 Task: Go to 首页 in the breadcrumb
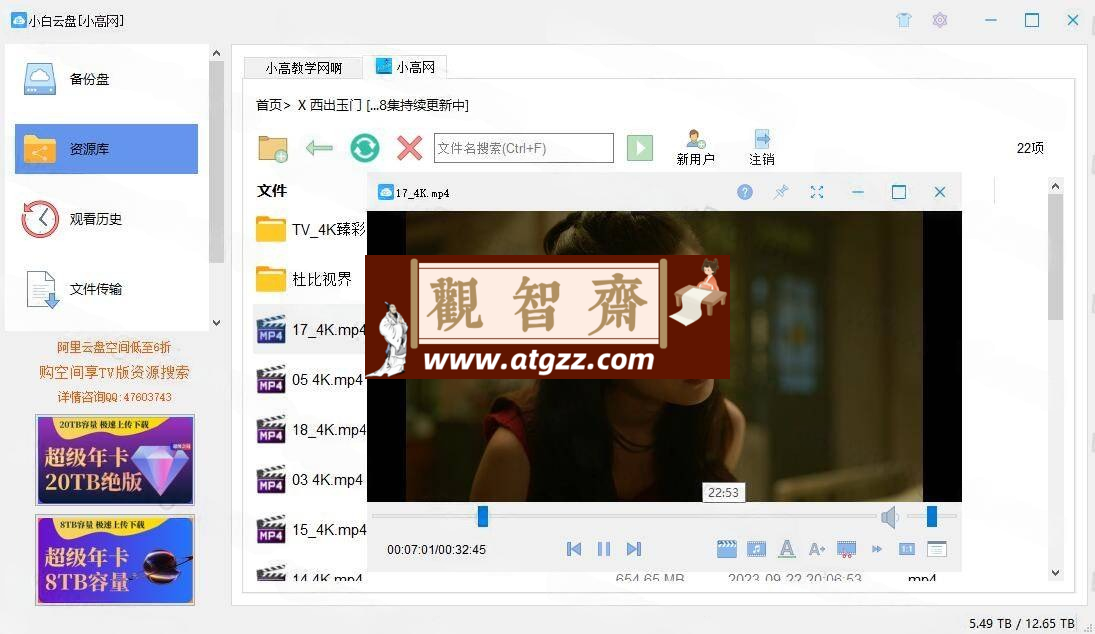[x=268, y=105]
